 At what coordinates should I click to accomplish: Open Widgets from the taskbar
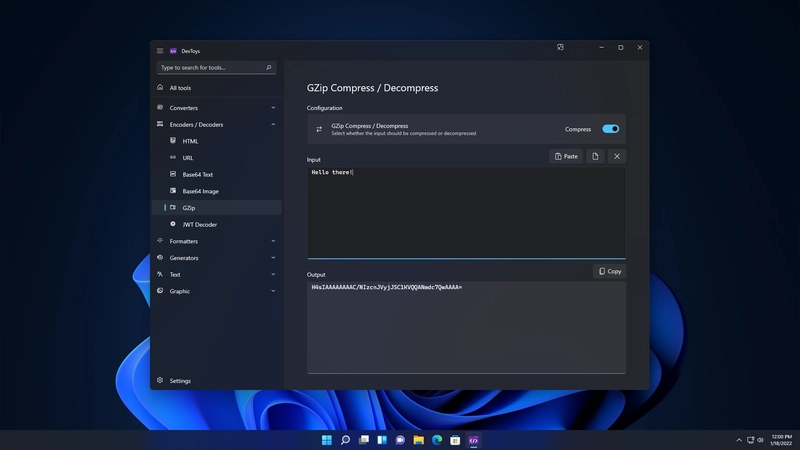382,440
